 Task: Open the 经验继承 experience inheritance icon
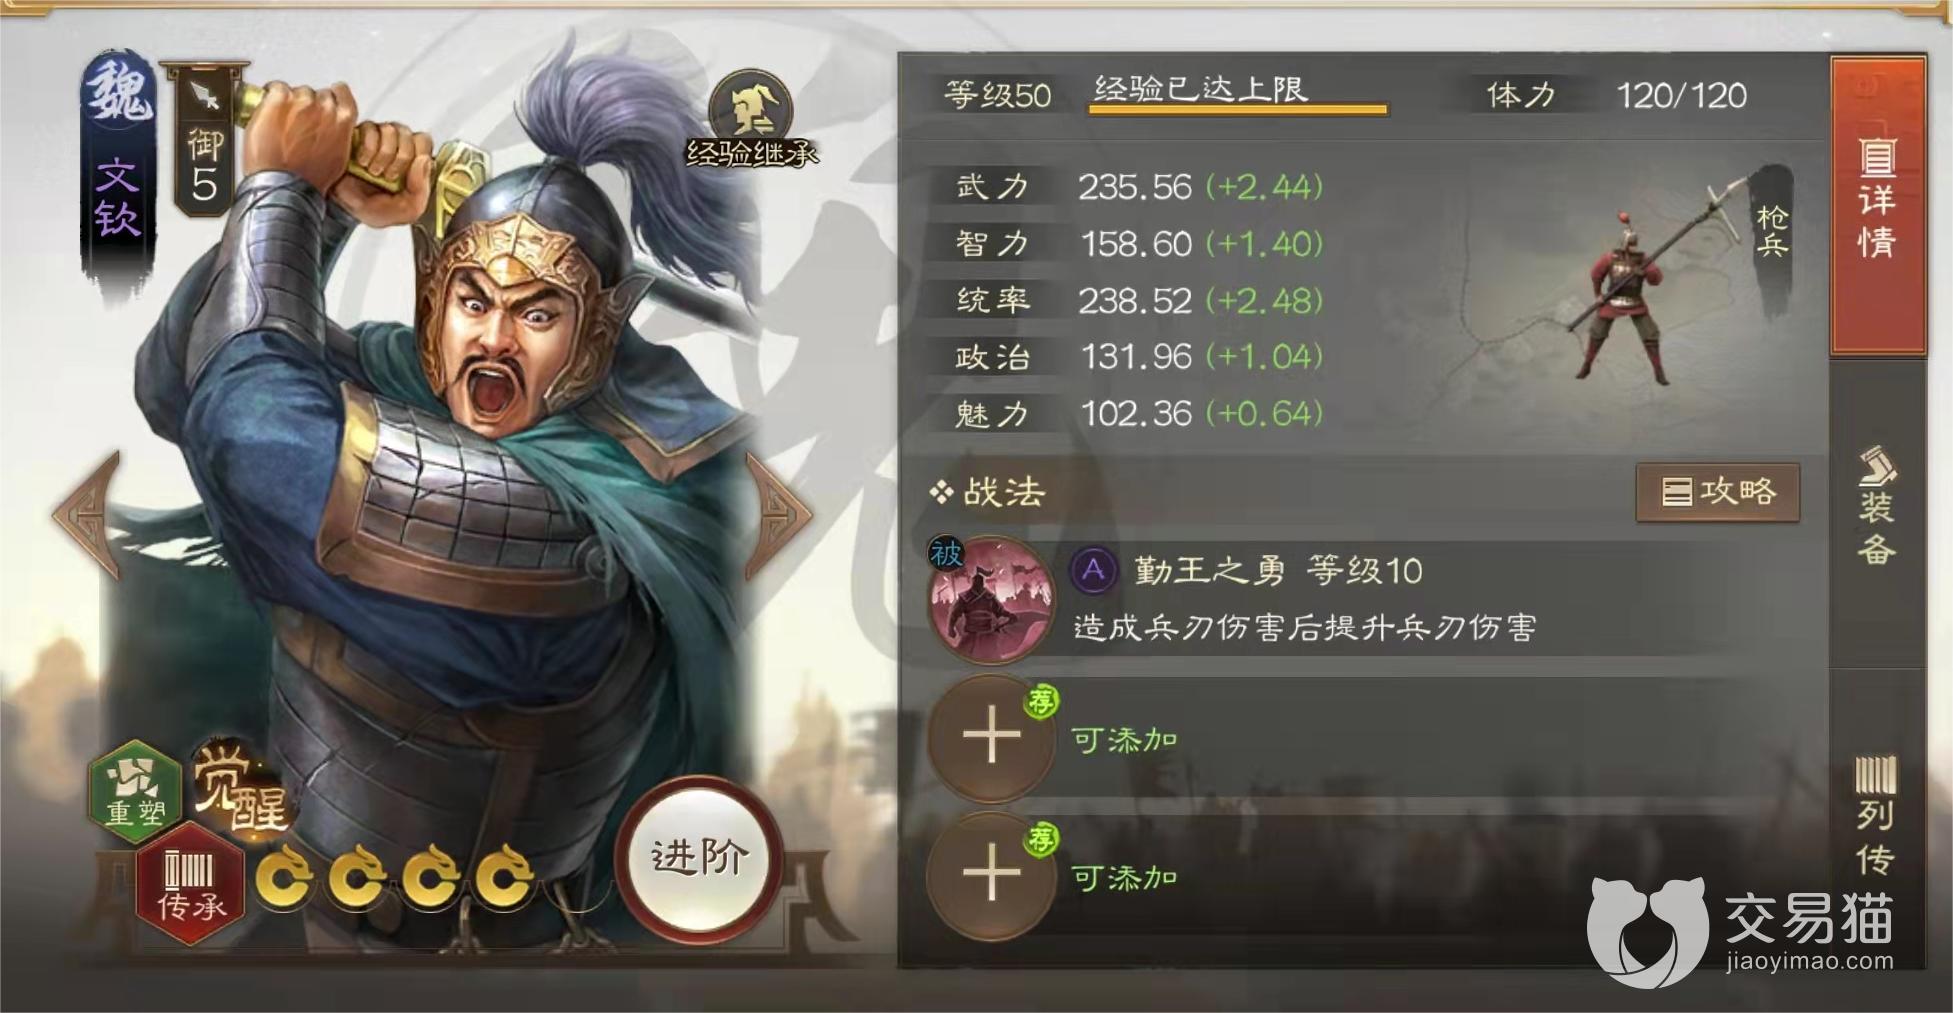[x=751, y=118]
